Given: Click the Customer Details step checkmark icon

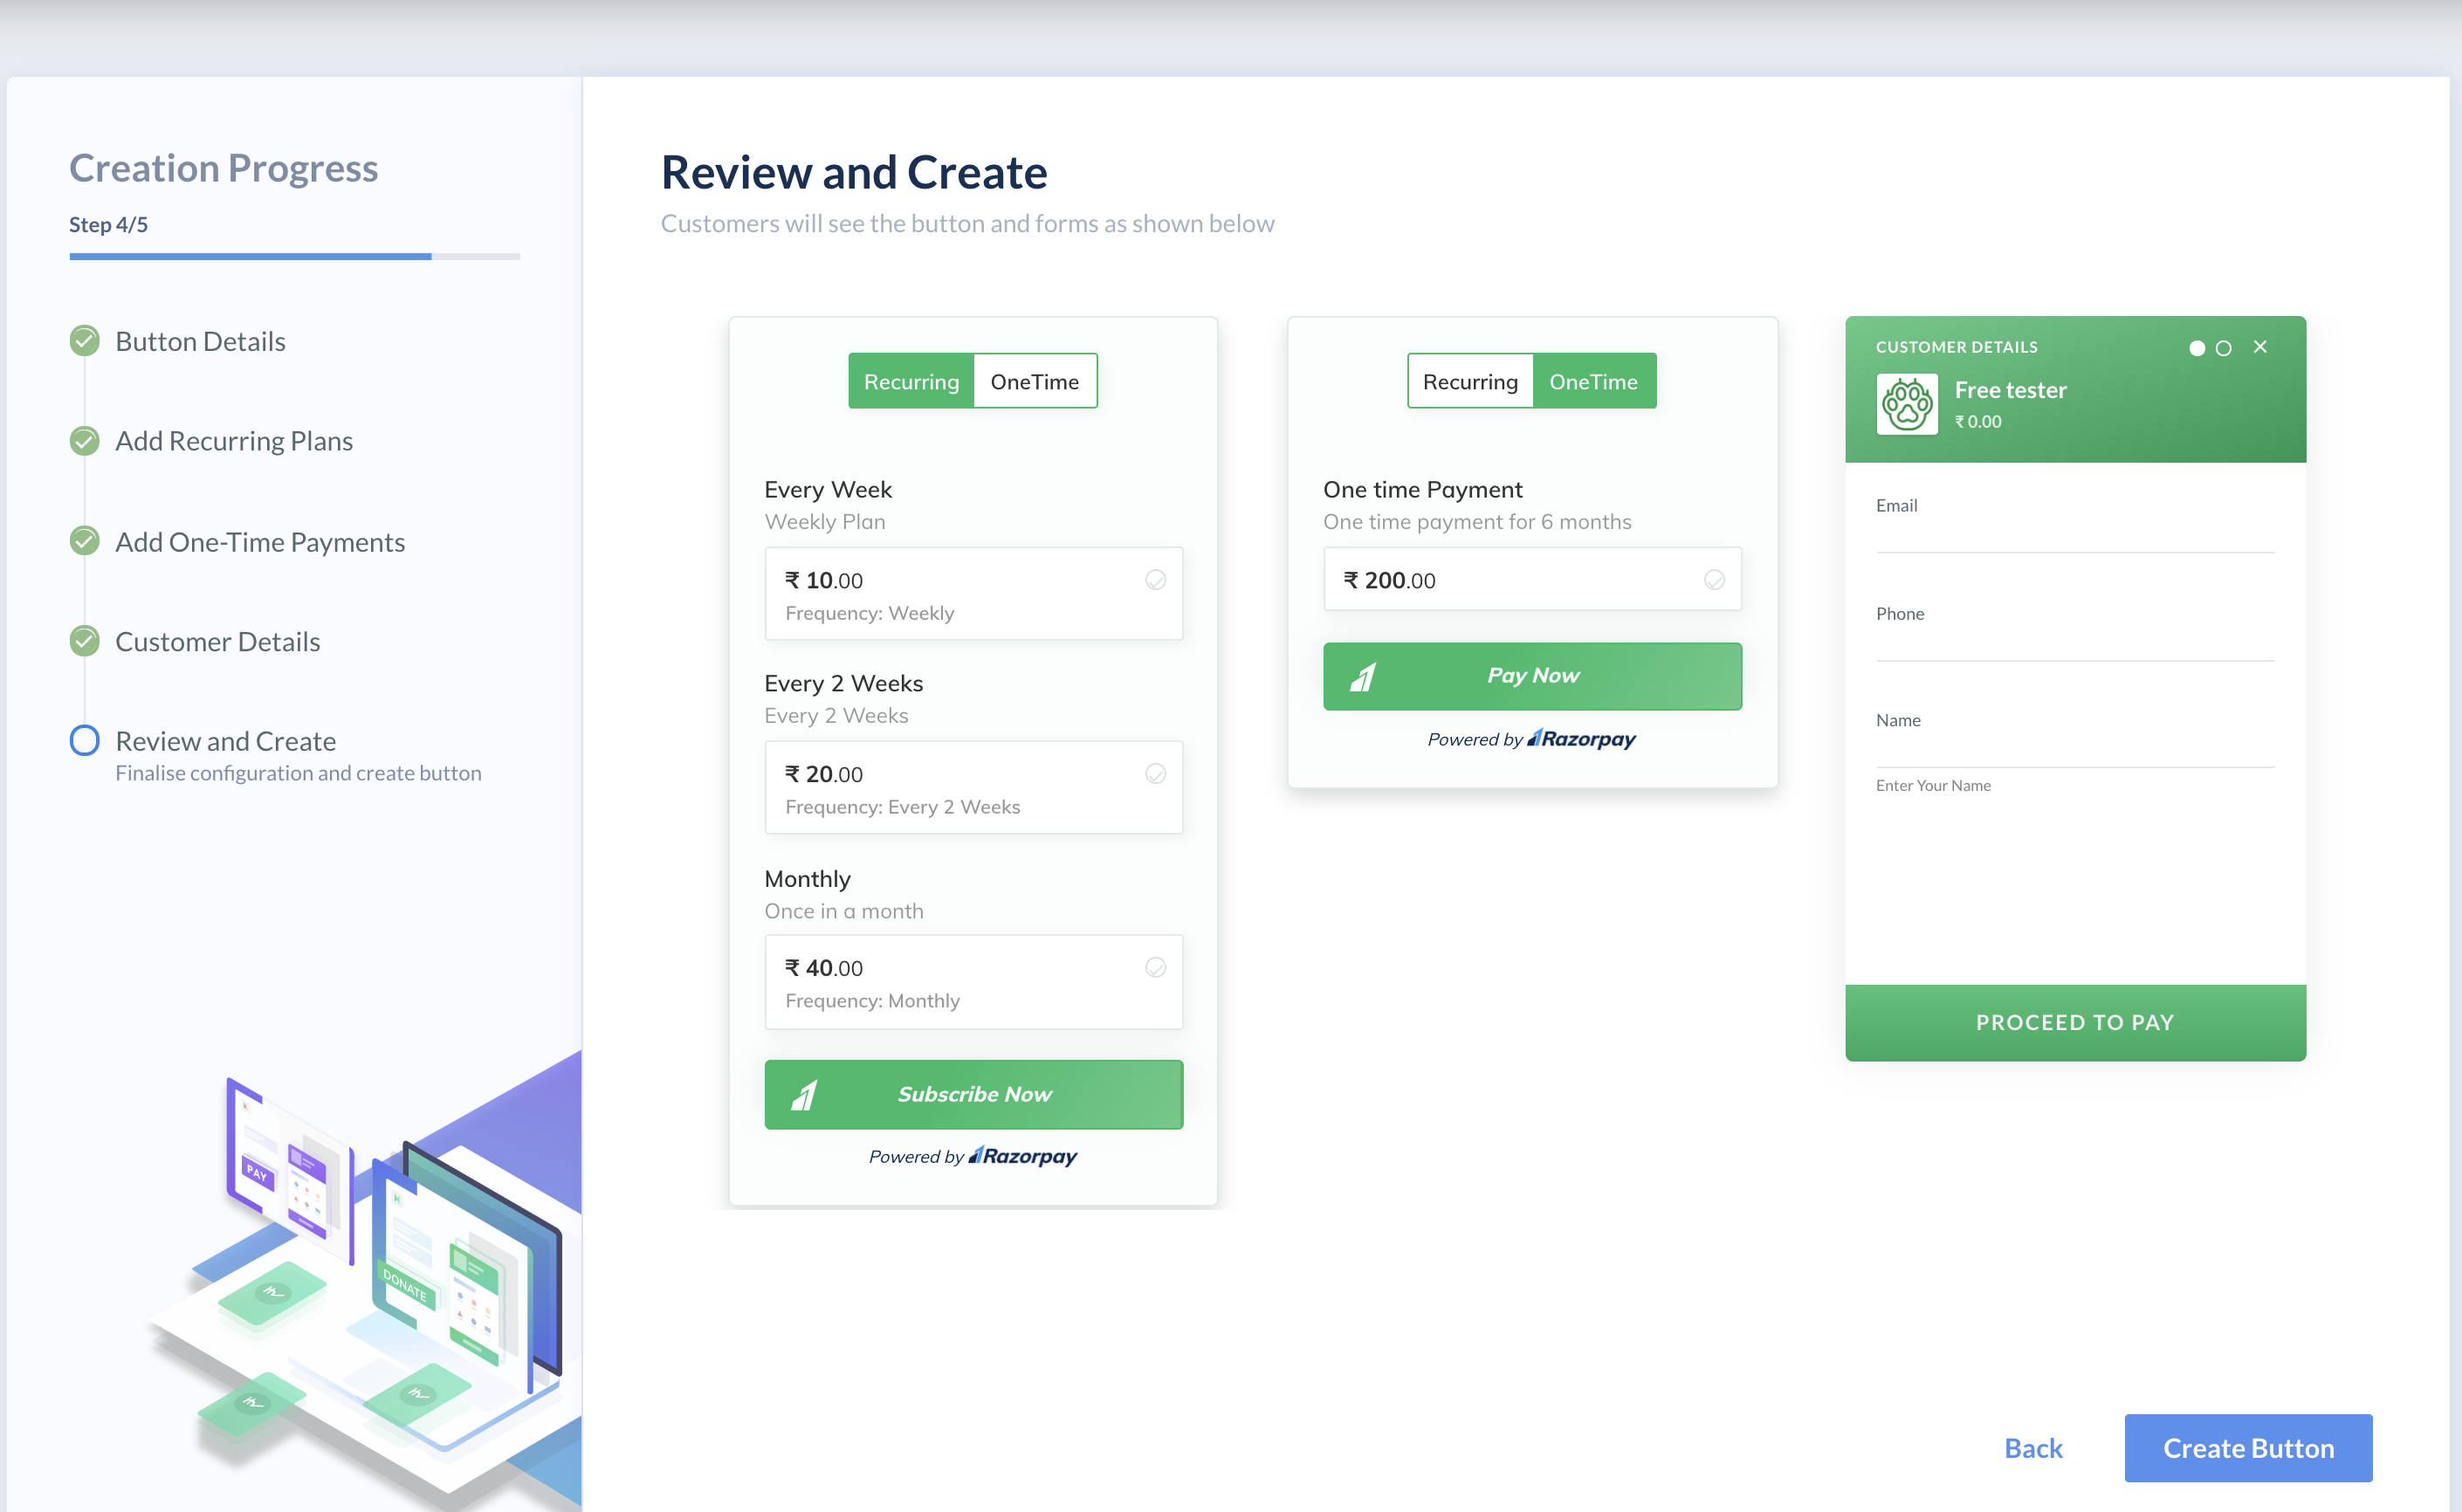Looking at the screenshot, I should (84, 641).
